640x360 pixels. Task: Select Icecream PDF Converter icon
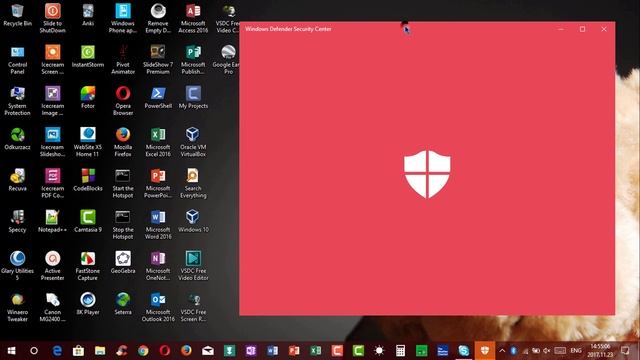point(53,183)
